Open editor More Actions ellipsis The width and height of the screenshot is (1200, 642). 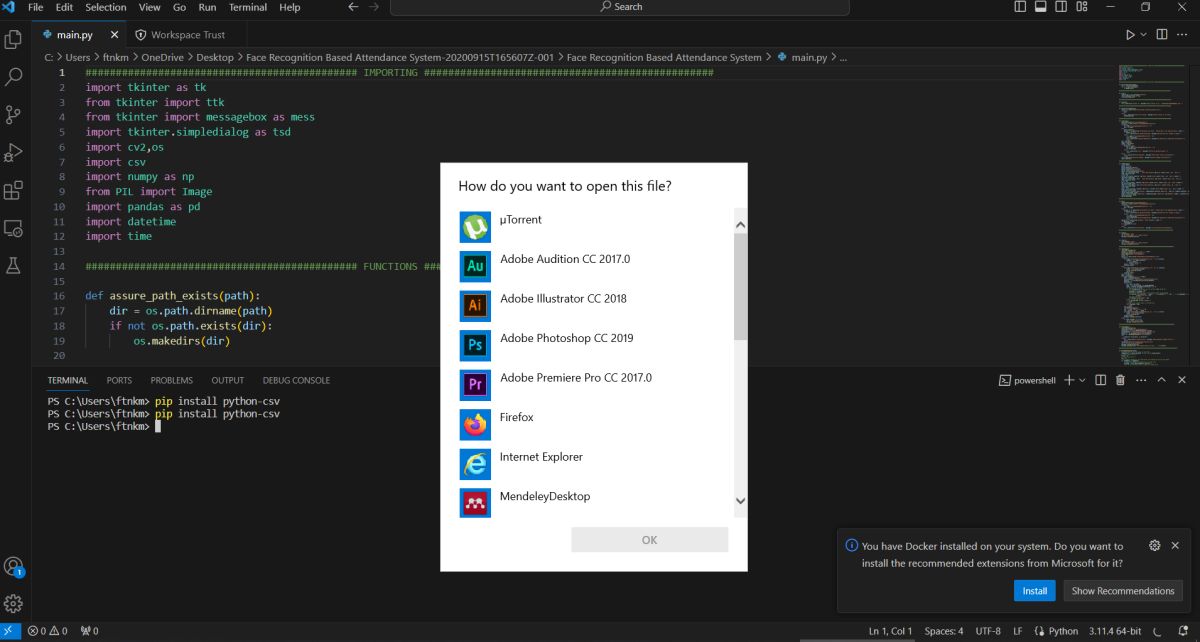point(1183,35)
